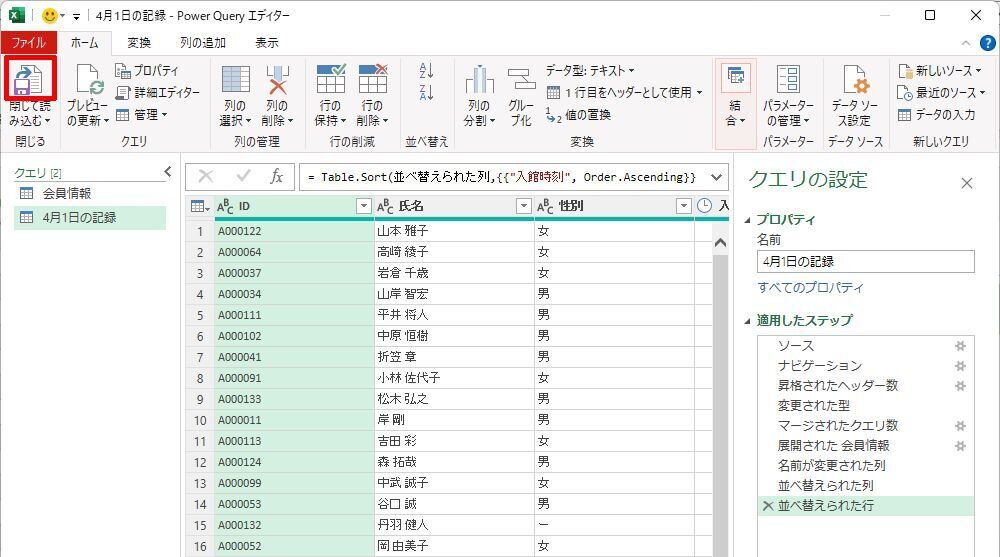This screenshot has width=1000, height=557.
Task: Open Split Column (列の分割)
Action: click(479, 94)
